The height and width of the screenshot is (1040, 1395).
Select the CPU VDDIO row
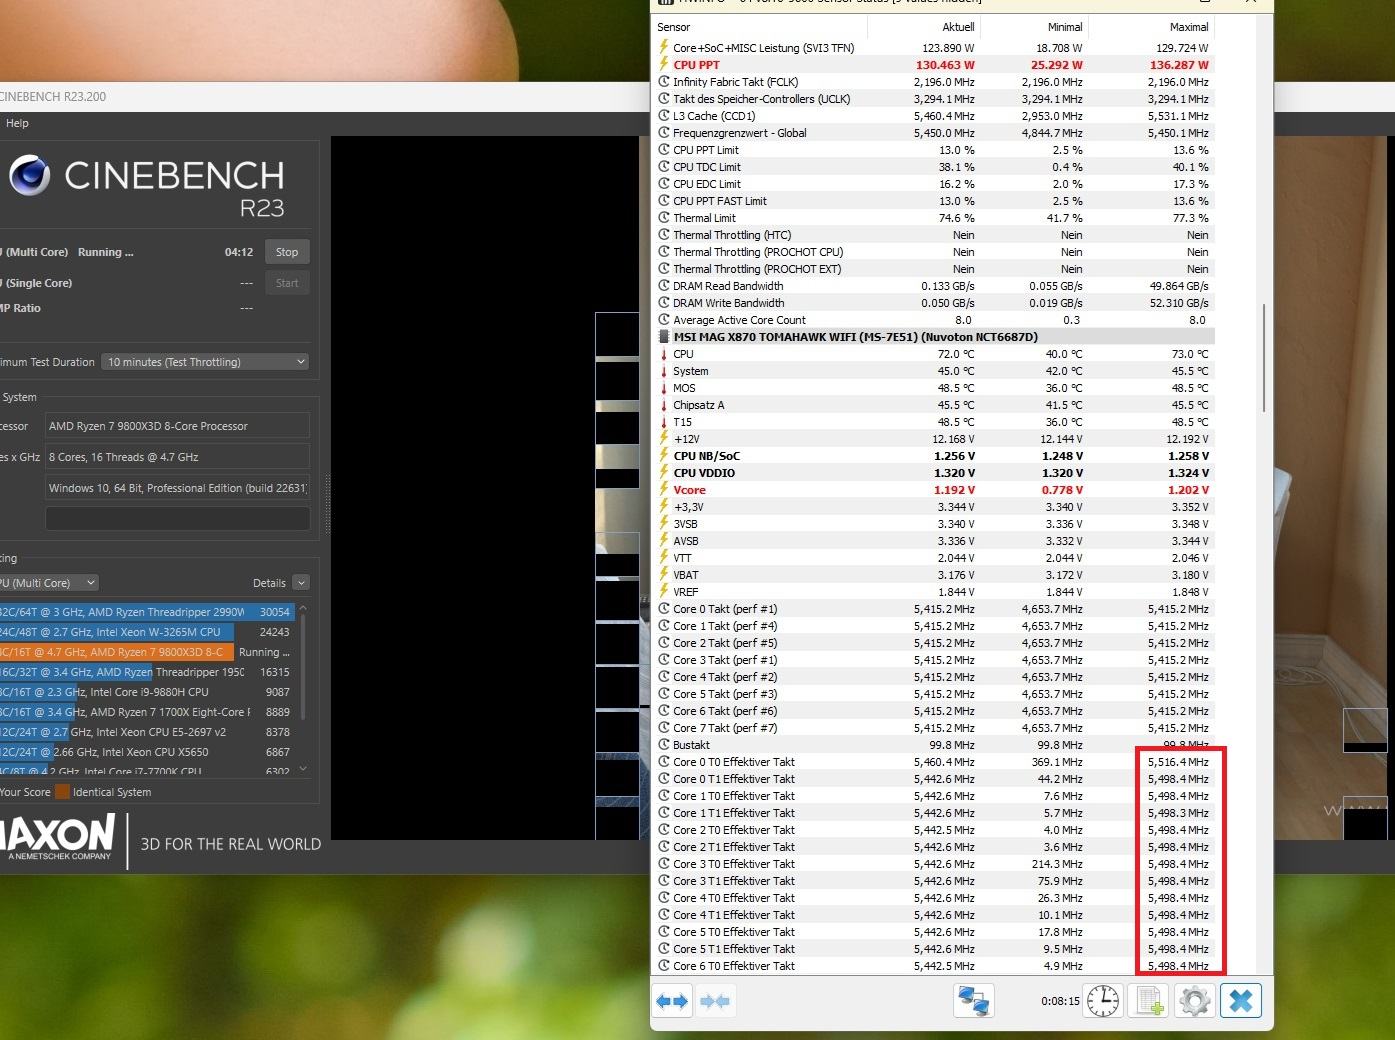click(x=934, y=473)
